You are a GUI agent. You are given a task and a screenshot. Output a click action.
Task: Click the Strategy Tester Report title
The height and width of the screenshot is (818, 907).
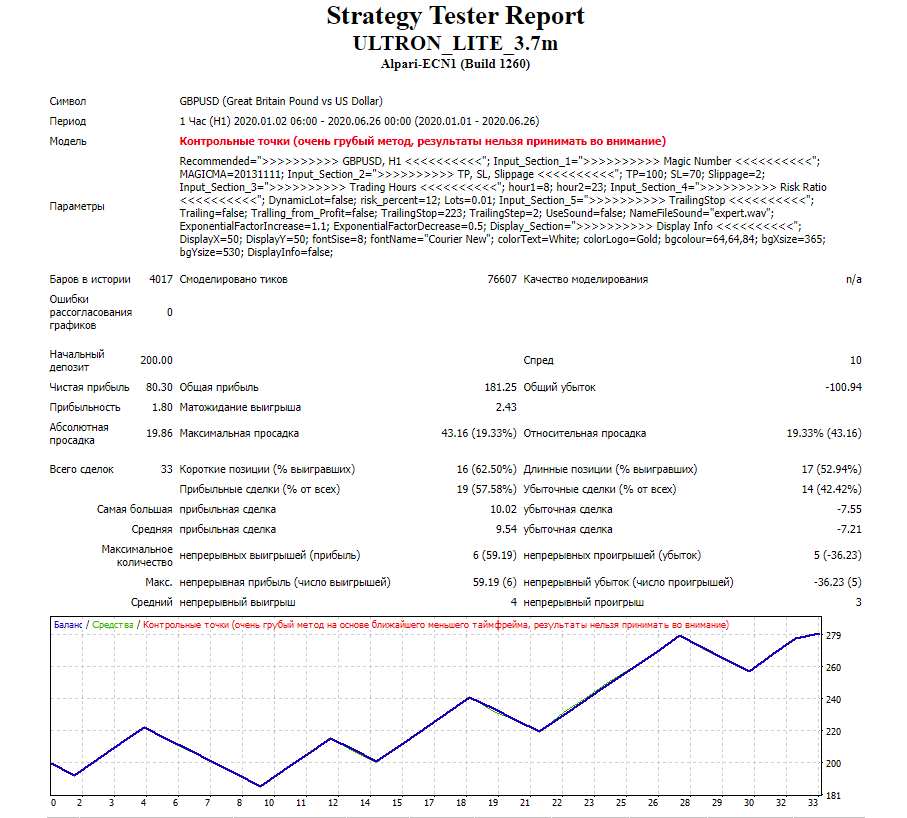[x=455, y=16]
